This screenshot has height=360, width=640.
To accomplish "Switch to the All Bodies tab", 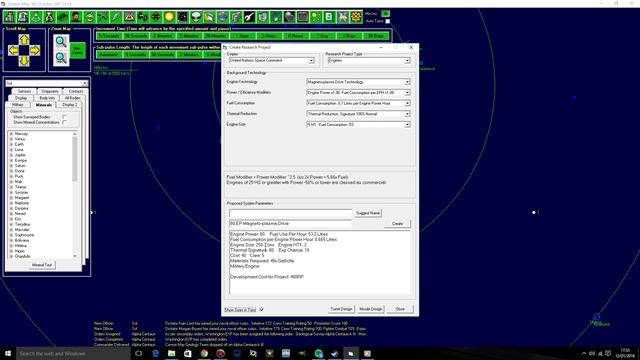I will click(x=72, y=98).
